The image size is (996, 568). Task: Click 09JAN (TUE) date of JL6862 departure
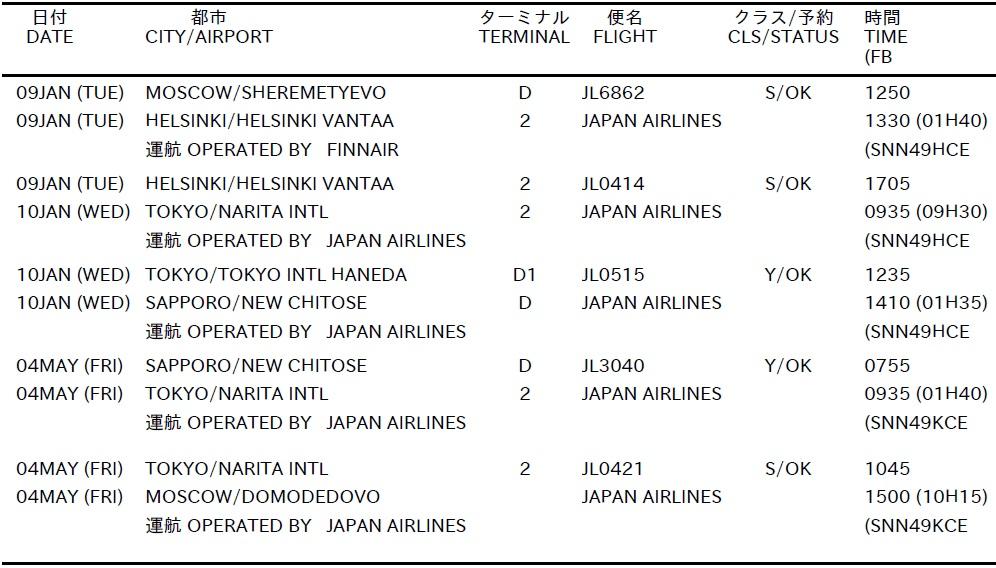[x=70, y=93]
